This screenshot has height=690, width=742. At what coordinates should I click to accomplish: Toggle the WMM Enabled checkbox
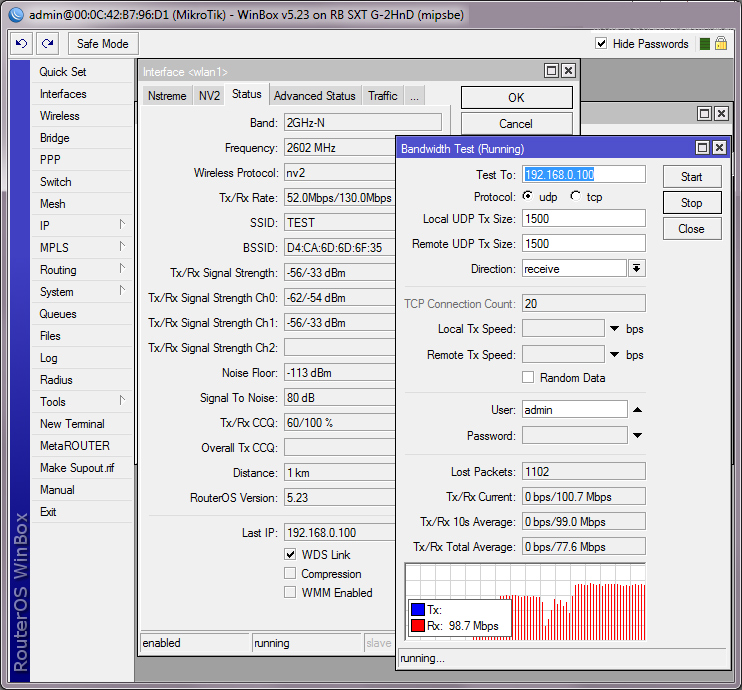(290, 592)
